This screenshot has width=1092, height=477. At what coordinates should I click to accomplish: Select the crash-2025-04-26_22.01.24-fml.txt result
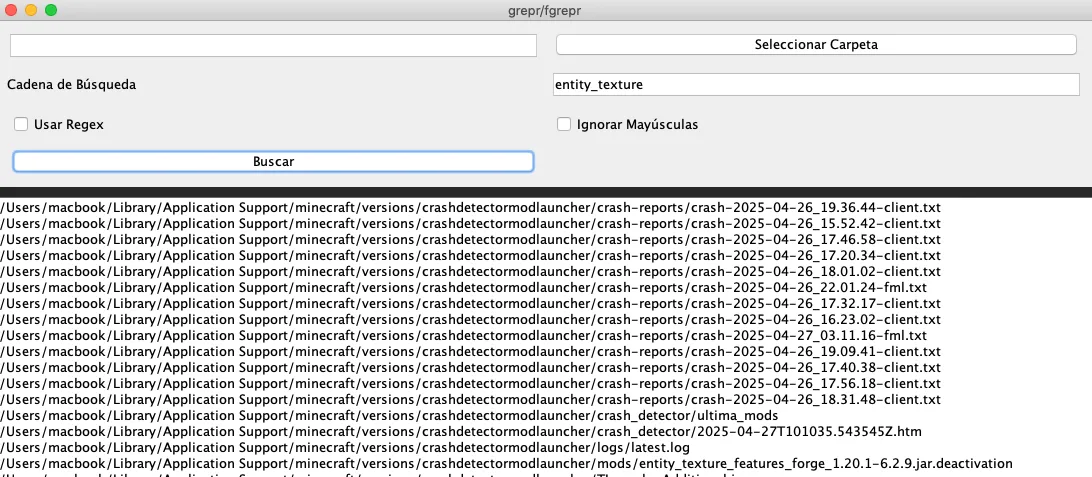click(463, 287)
